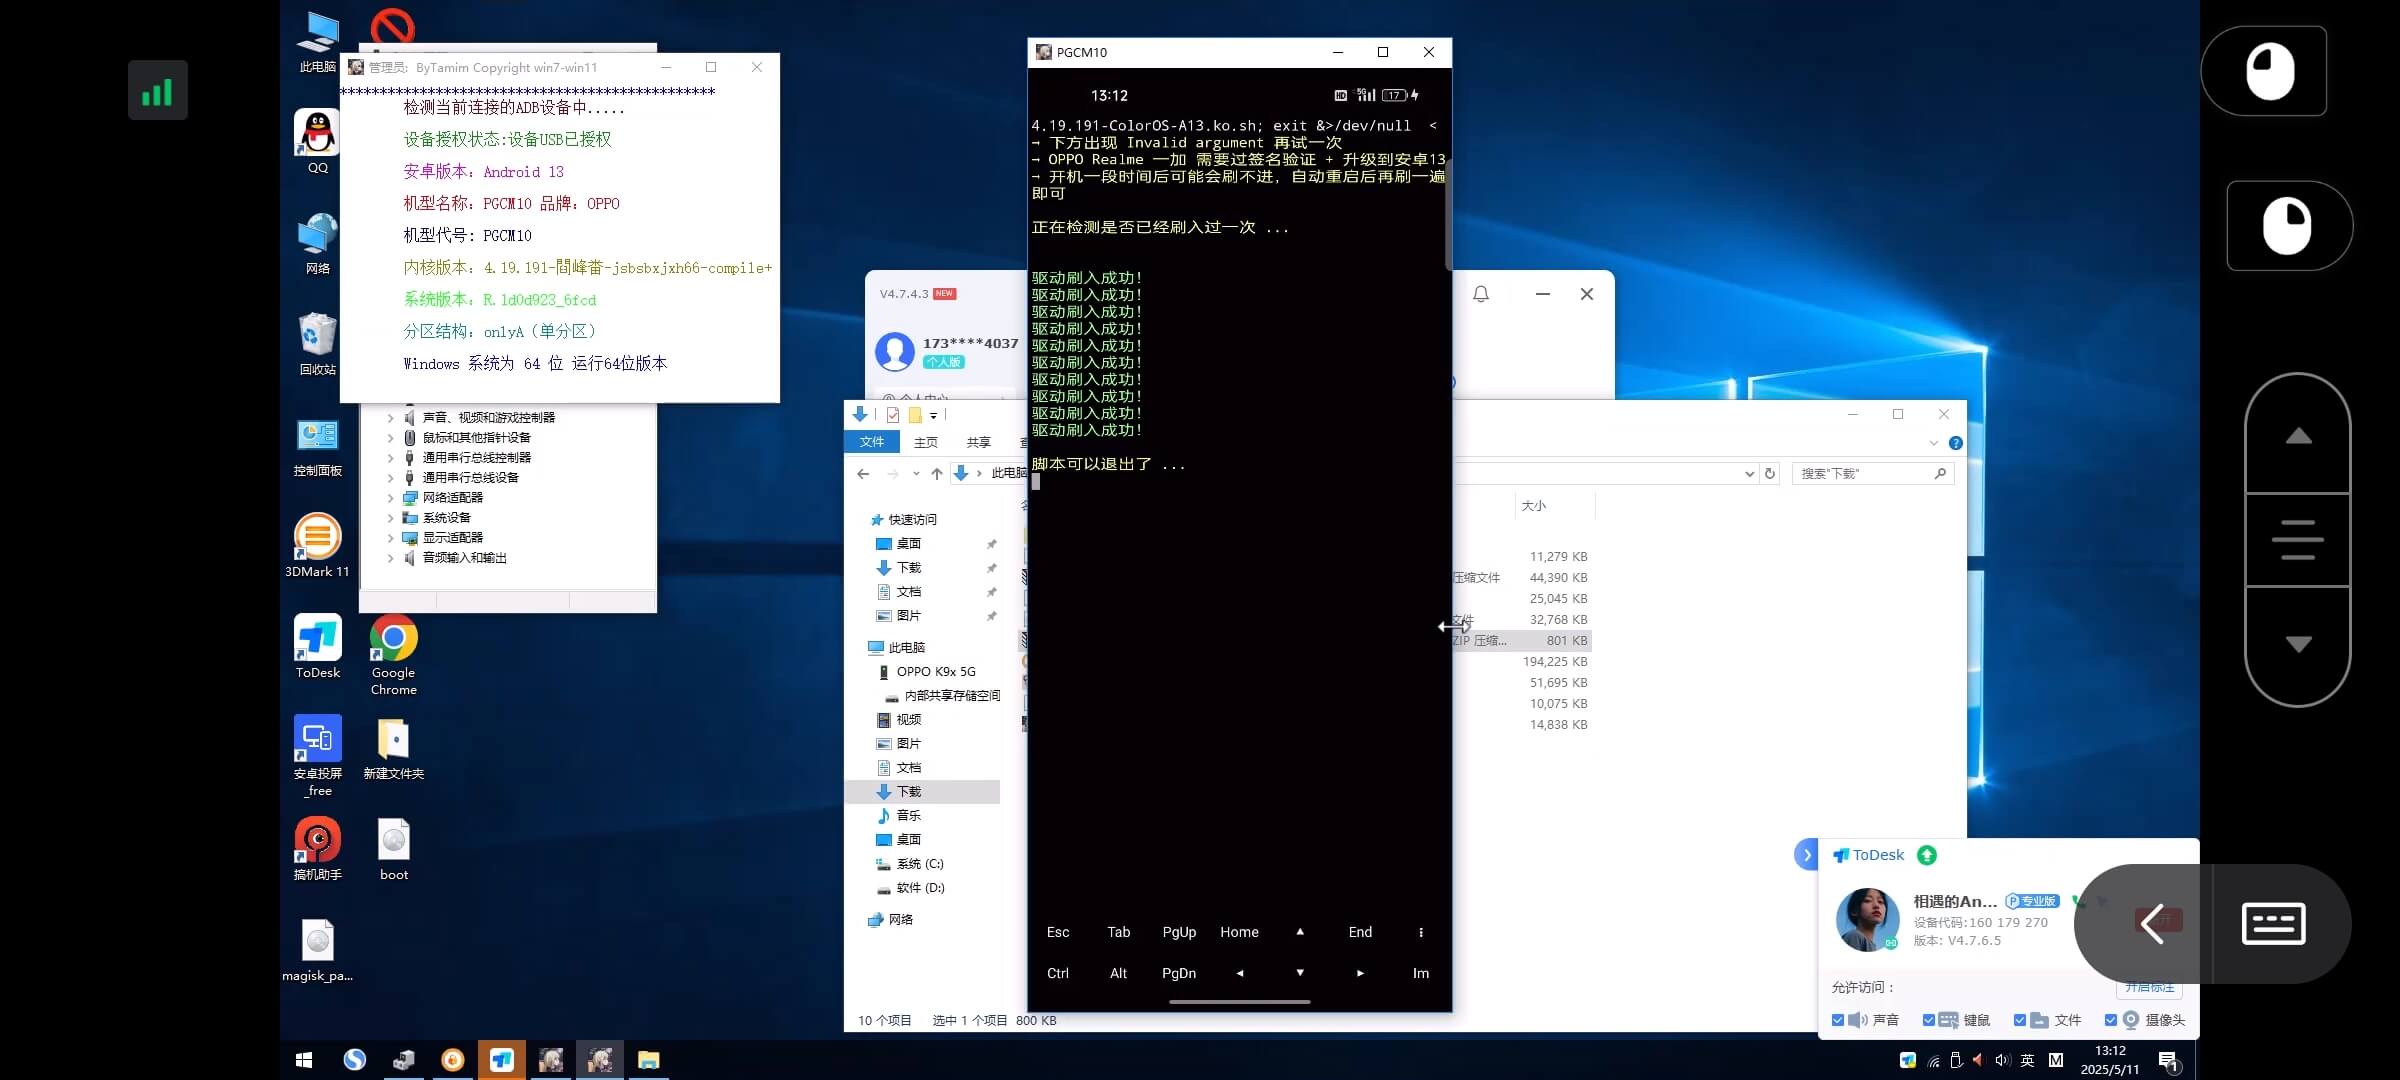Viewport: 2400px width, 1080px height.
Task: Click the refresh icon in Explorer address bar
Action: pos(1770,474)
